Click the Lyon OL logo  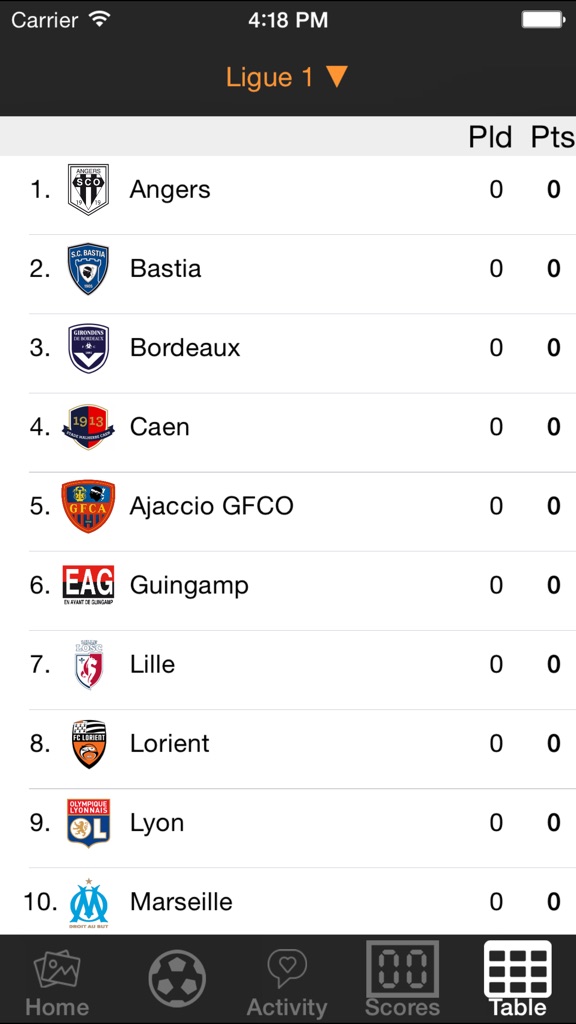click(87, 822)
